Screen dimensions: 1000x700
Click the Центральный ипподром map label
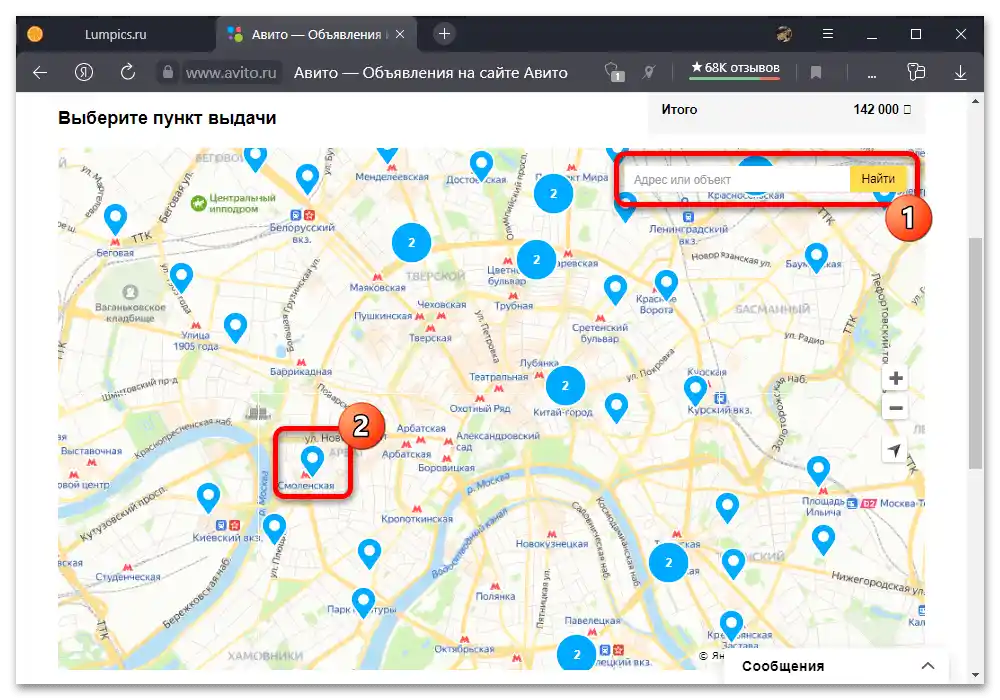coord(234,203)
